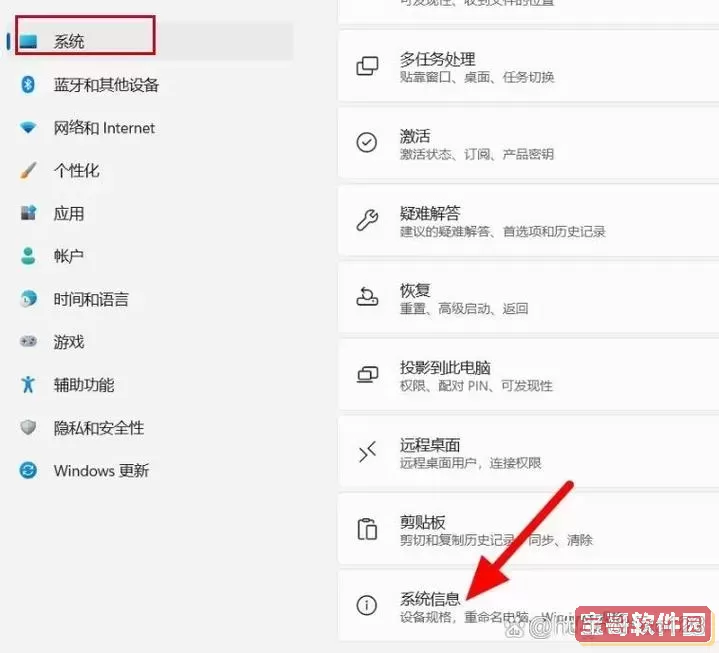
Task: Click the System monitor icon in sidebar
Action: [28, 41]
